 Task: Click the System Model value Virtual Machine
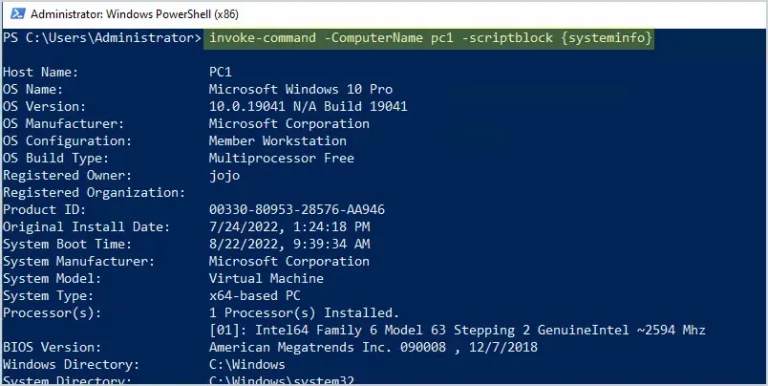[266, 278]
